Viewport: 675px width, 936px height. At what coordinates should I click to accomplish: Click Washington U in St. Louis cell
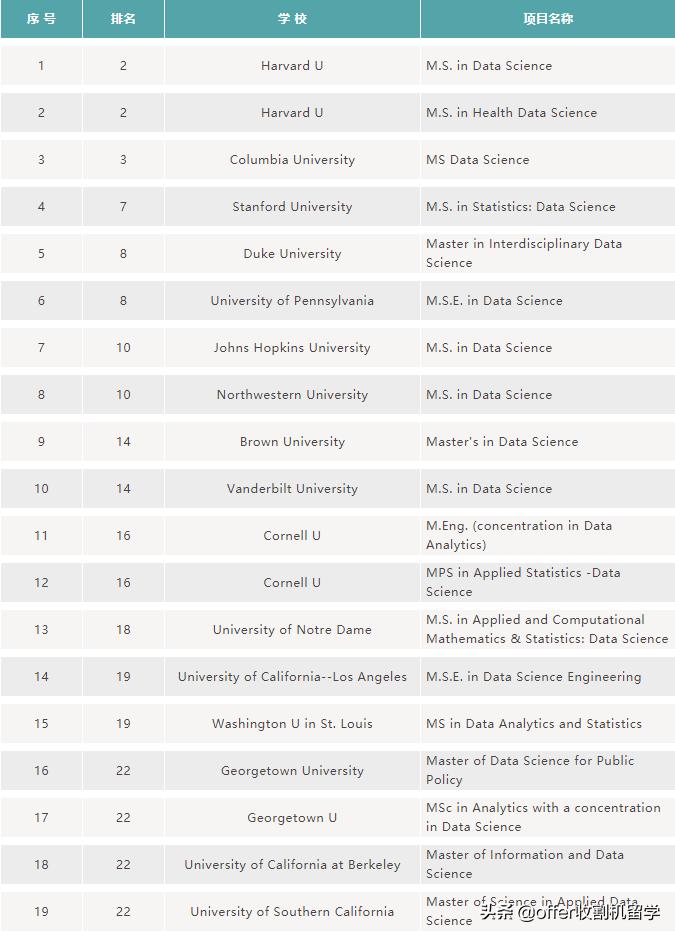click(x=292, y=724)
